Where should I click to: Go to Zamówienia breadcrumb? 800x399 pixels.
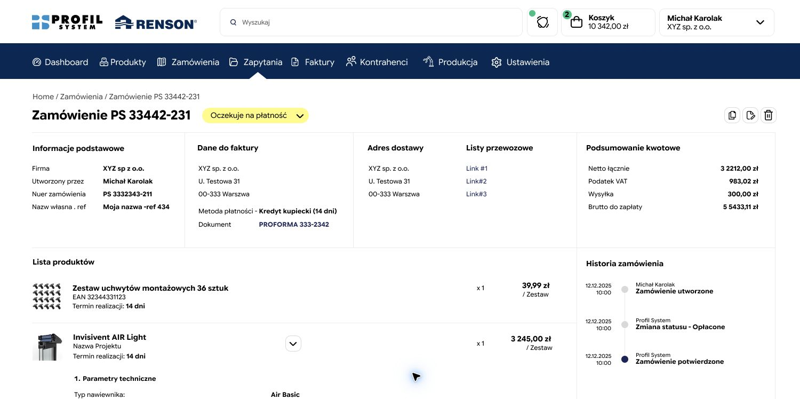pos(81,96)
